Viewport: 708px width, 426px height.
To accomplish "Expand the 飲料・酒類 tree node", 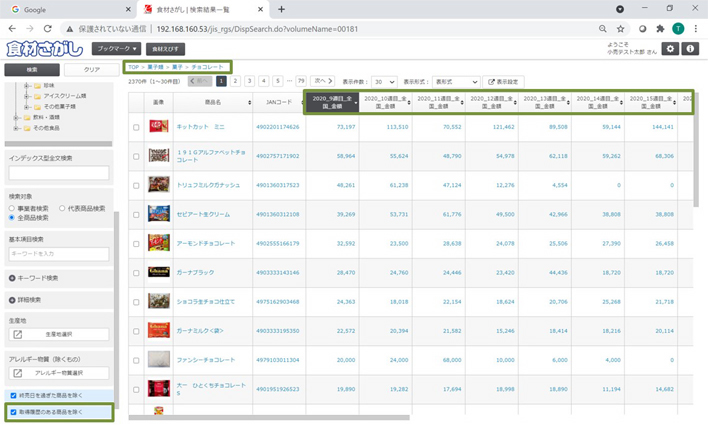I will click(17, 117).
